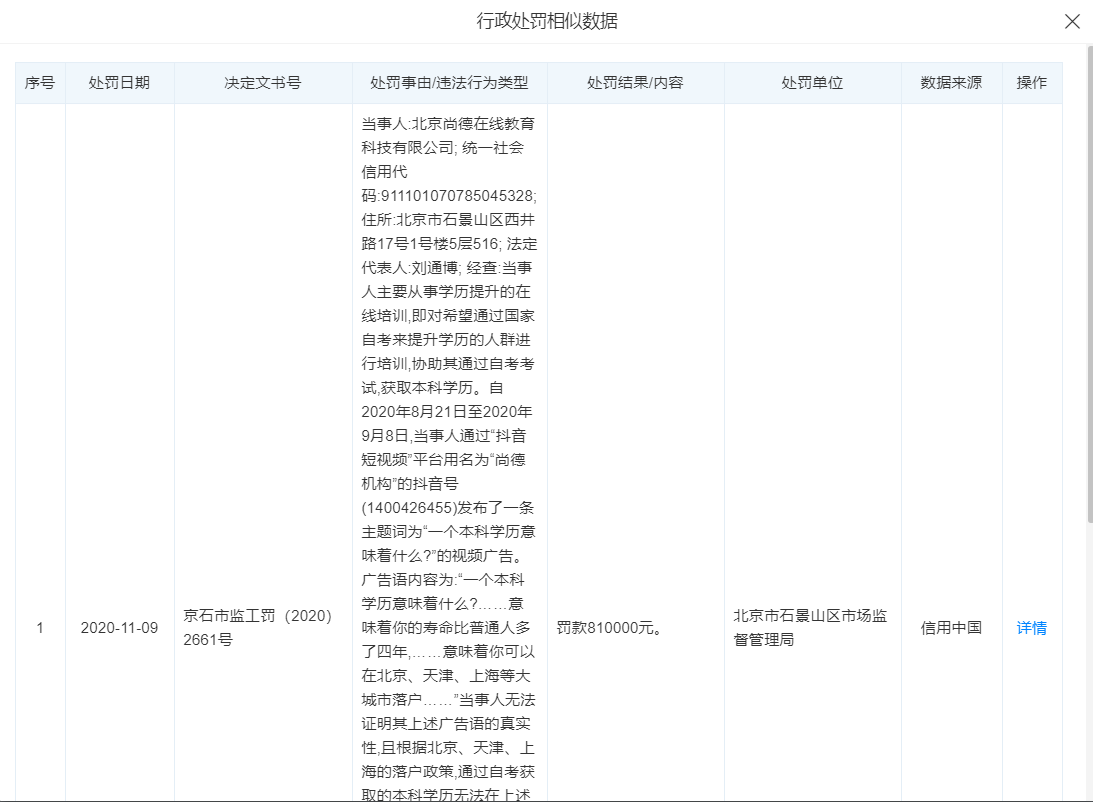Select the 处罚单位 column header

812,83
